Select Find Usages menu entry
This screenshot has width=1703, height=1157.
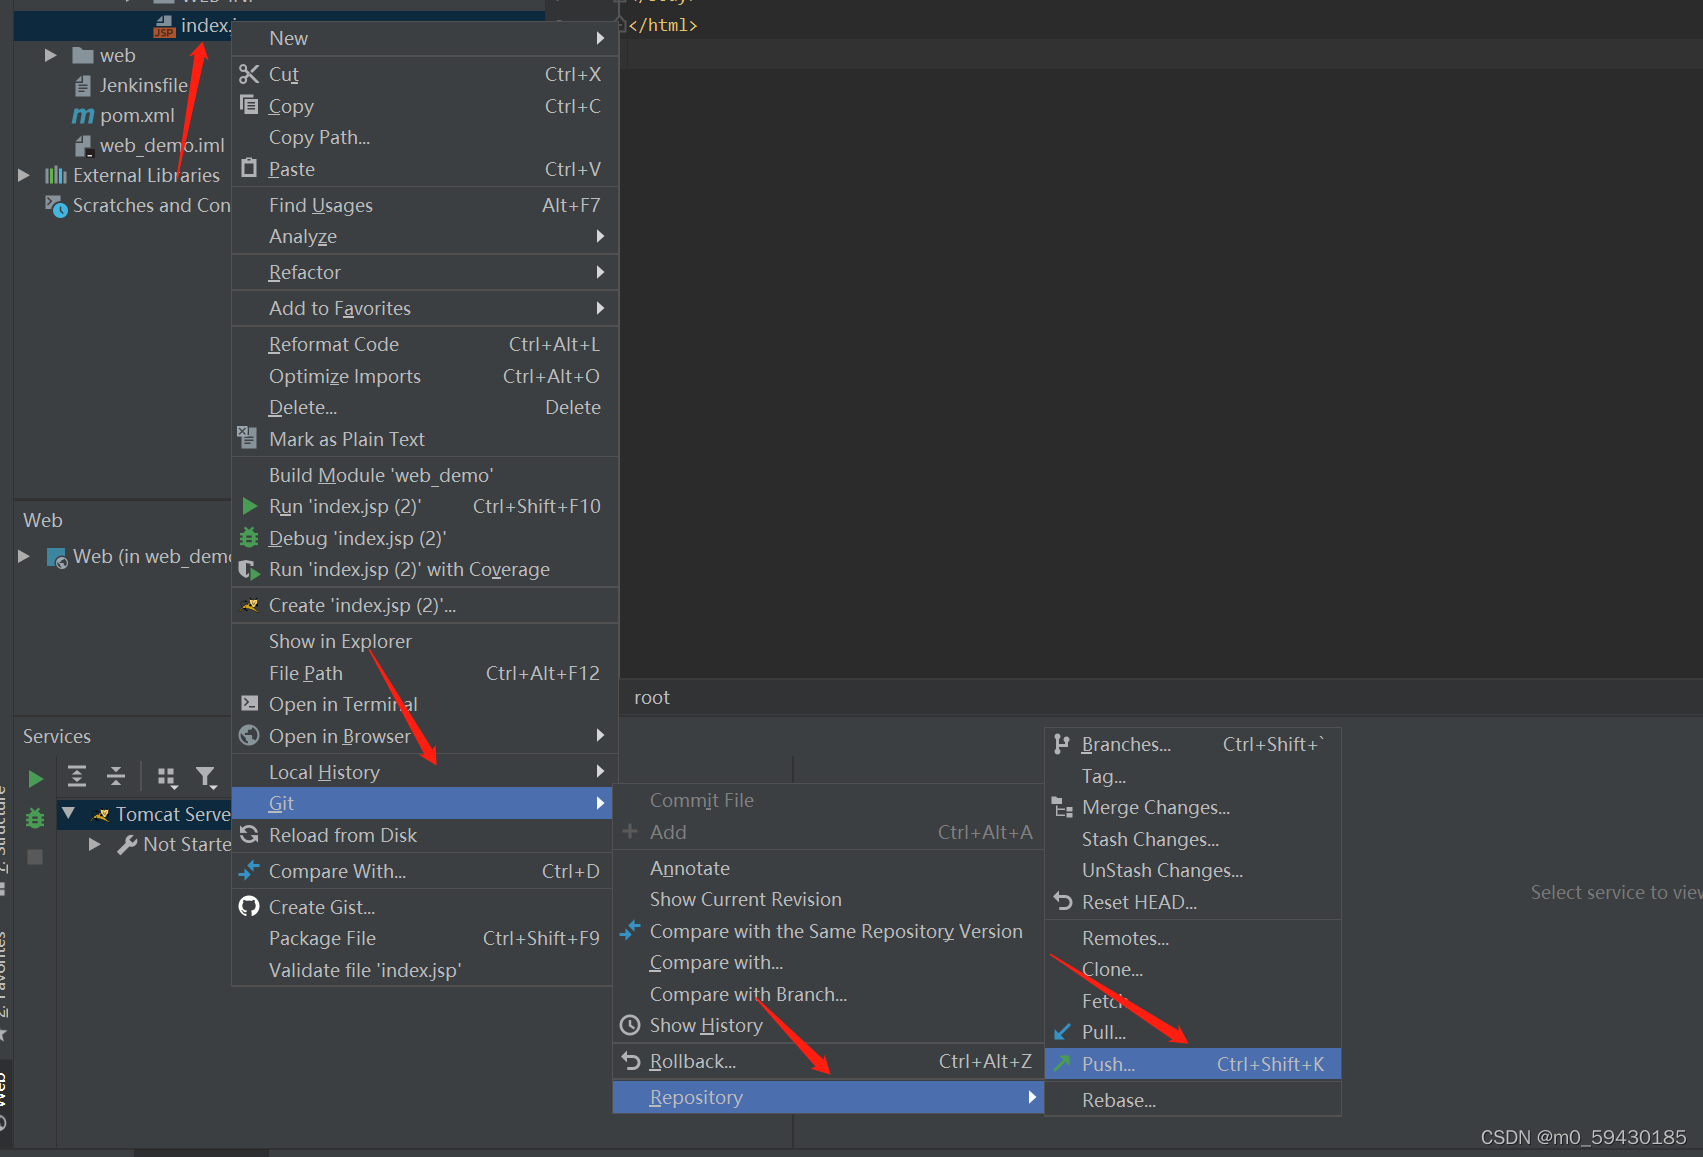(x=425, y=205)
